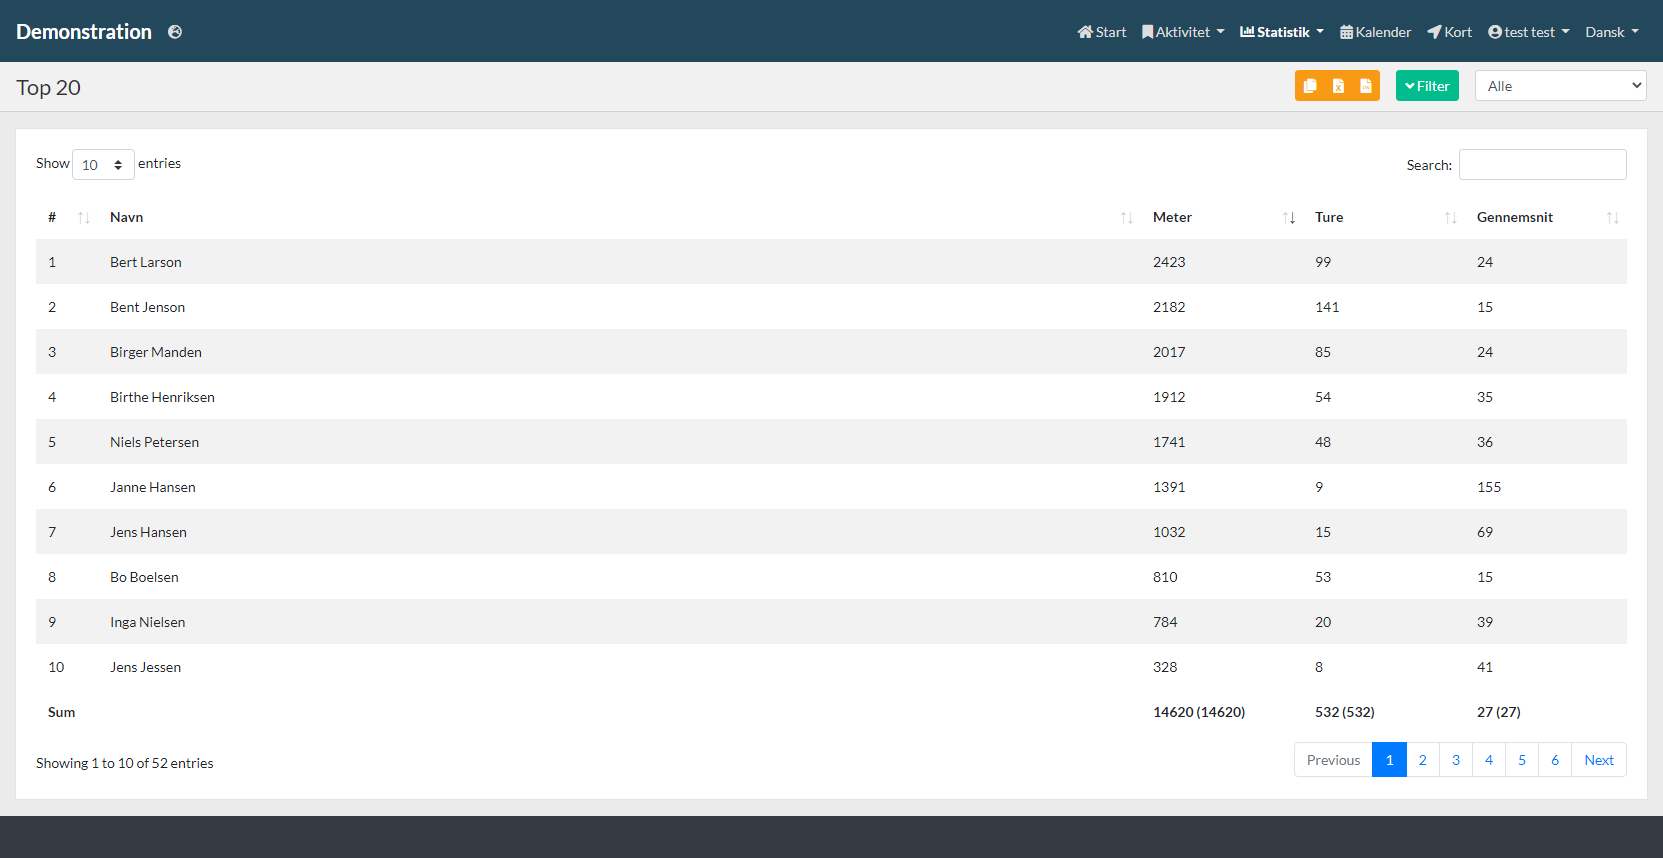Expand the green Filter panel

tap(1427, 86)
